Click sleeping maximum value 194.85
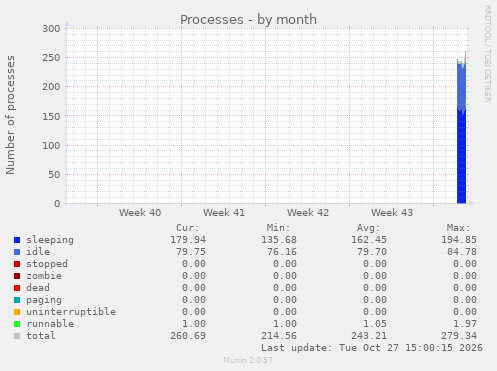497x371 pixels. pos(459,240)
